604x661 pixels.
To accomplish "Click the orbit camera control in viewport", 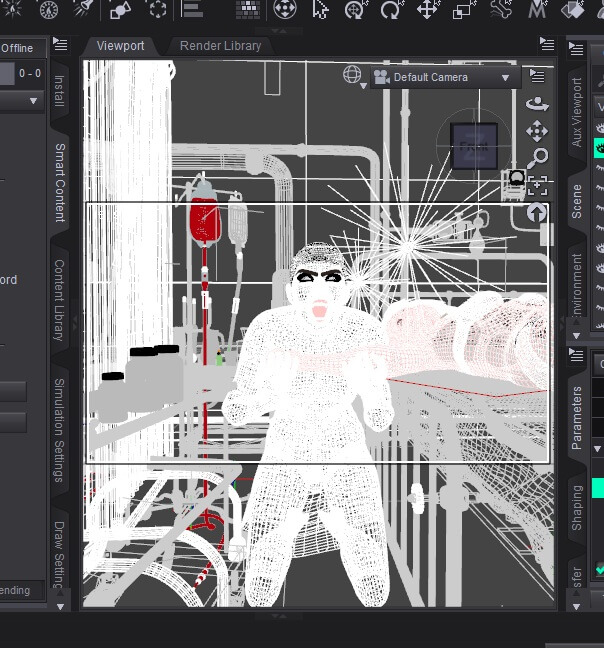I will click(537, 103).
